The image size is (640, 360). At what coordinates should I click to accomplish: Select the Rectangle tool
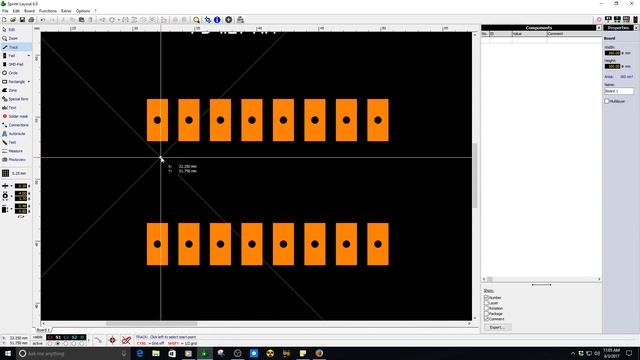point(13,82)
